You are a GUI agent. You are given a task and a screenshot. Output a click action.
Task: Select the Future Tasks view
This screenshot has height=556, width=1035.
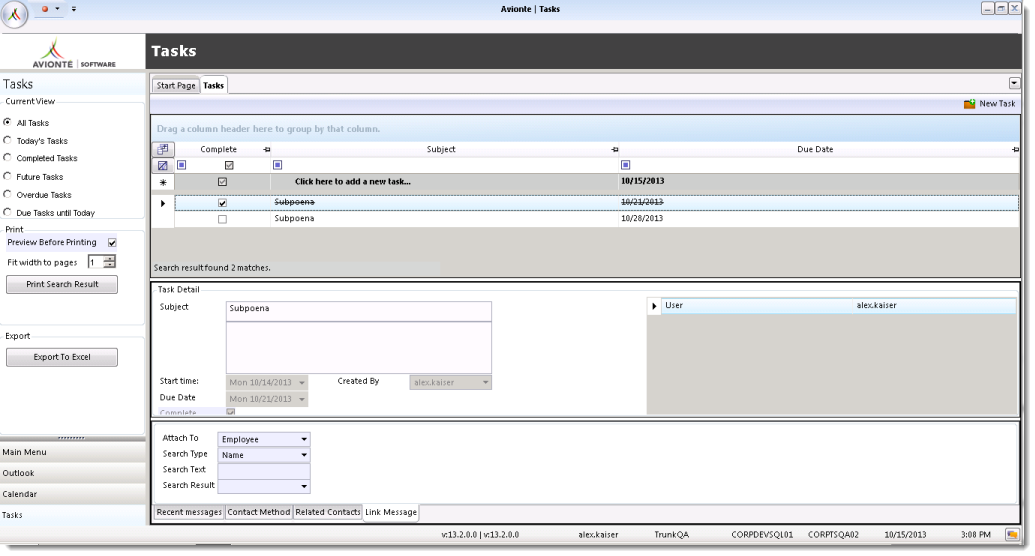pos(7,176)
